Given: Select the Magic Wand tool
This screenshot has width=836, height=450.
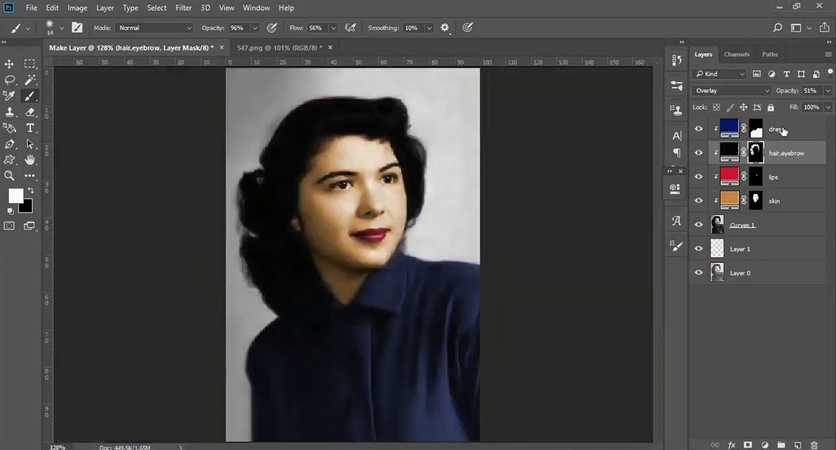Looking at the screenshot, I should tap(30, 80).
